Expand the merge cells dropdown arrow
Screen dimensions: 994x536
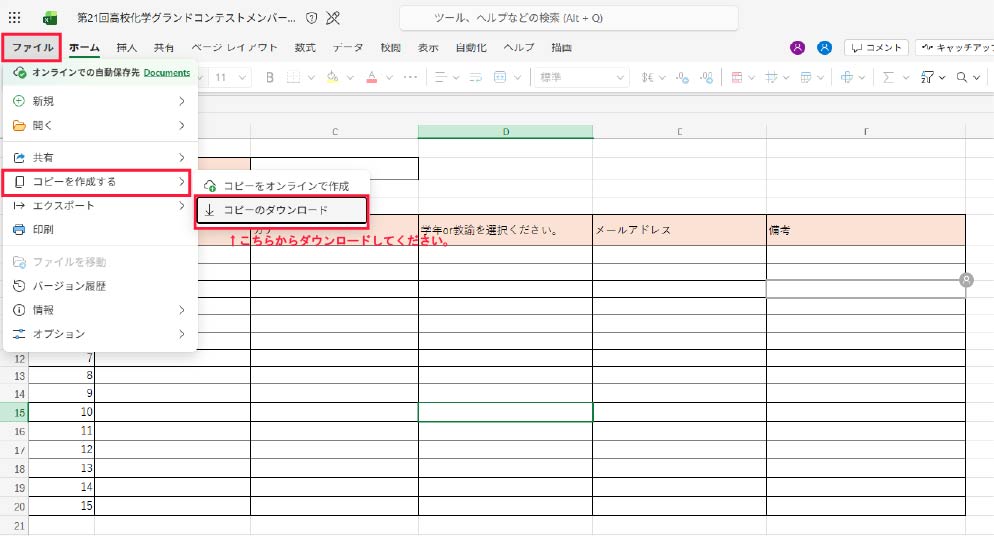[x=517, y=77]
